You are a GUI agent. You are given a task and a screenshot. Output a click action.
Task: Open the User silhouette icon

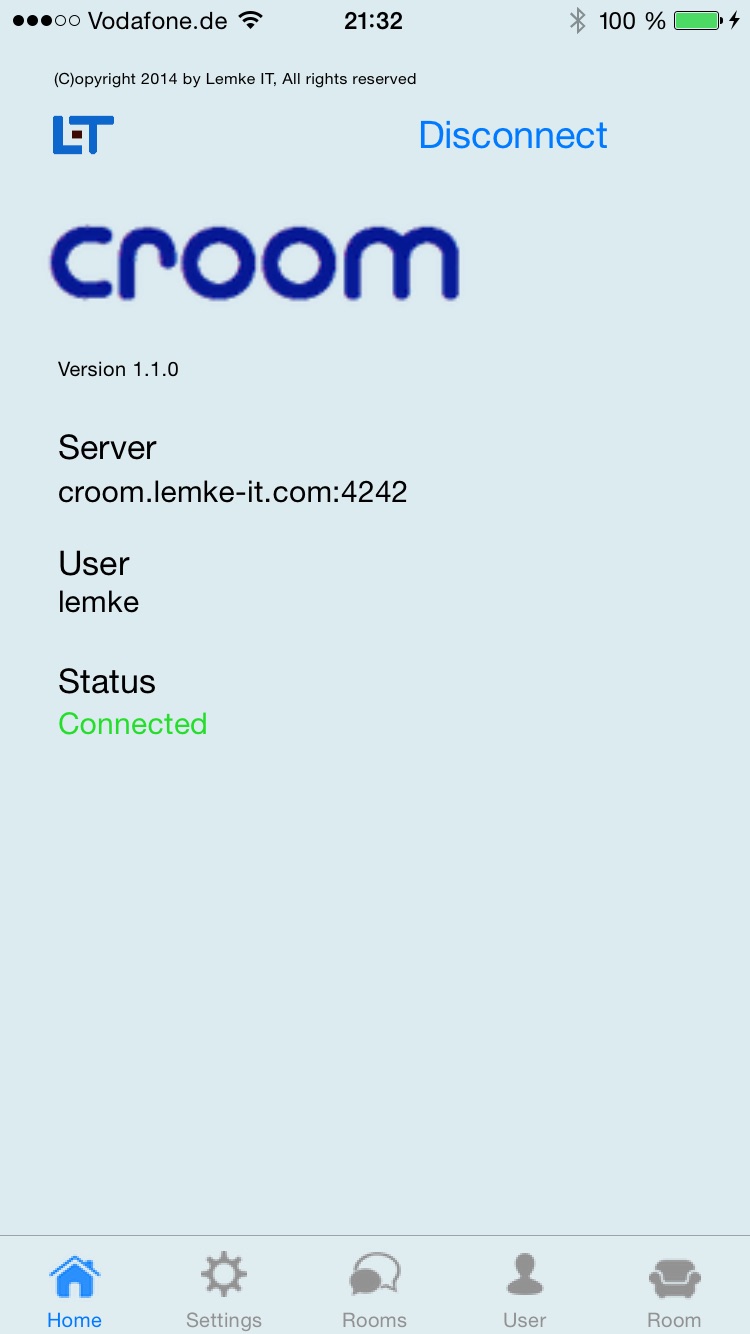pyautogui.click(x=524, y=1276)
